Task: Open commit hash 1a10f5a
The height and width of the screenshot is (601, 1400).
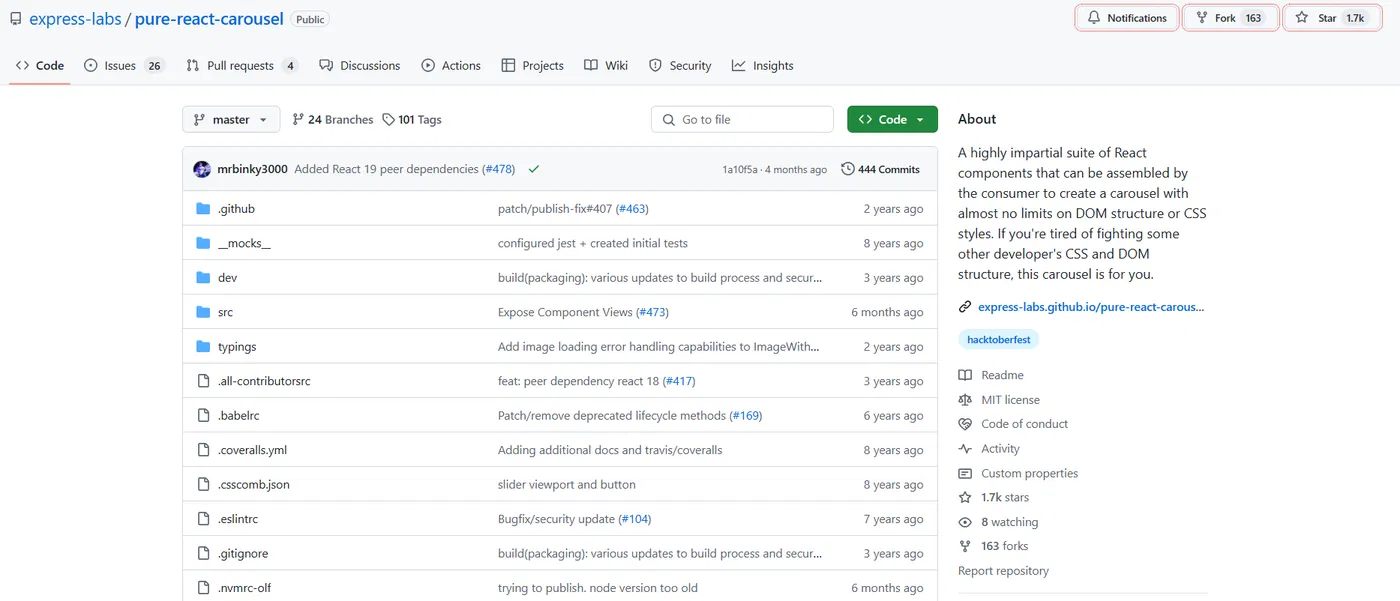Action: (740, 169)
